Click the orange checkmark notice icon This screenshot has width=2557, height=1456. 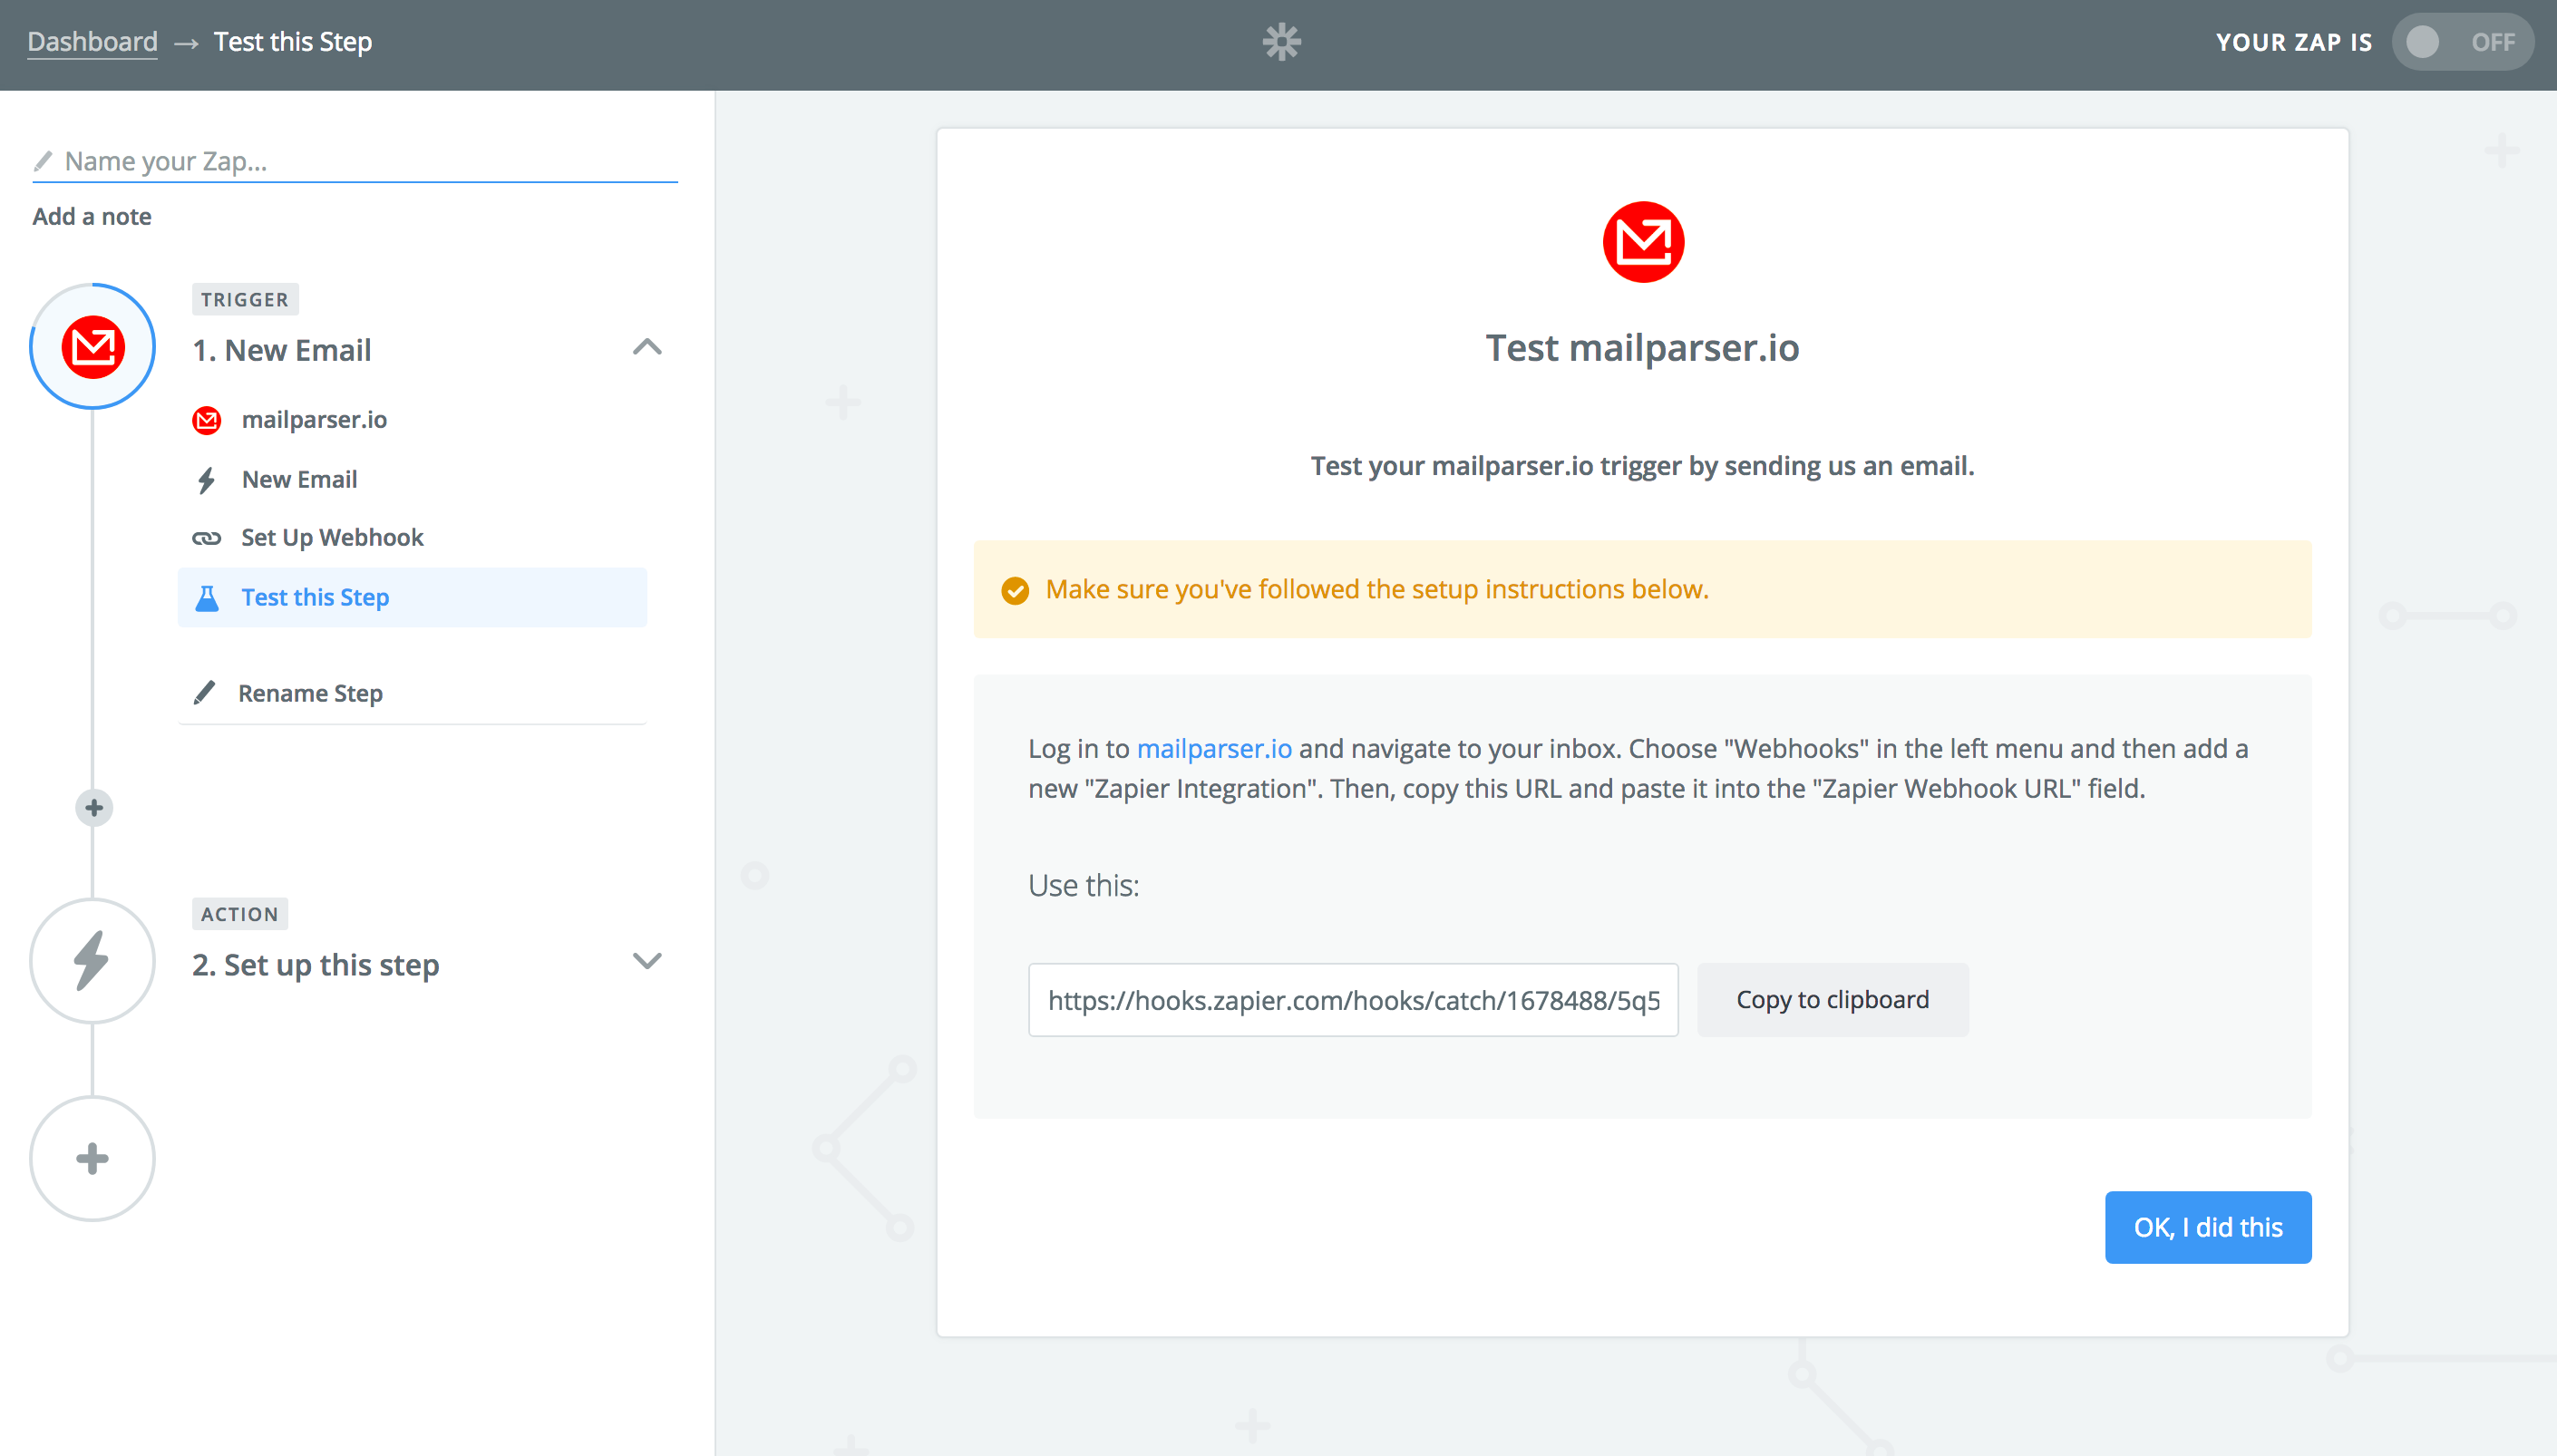1014,590
